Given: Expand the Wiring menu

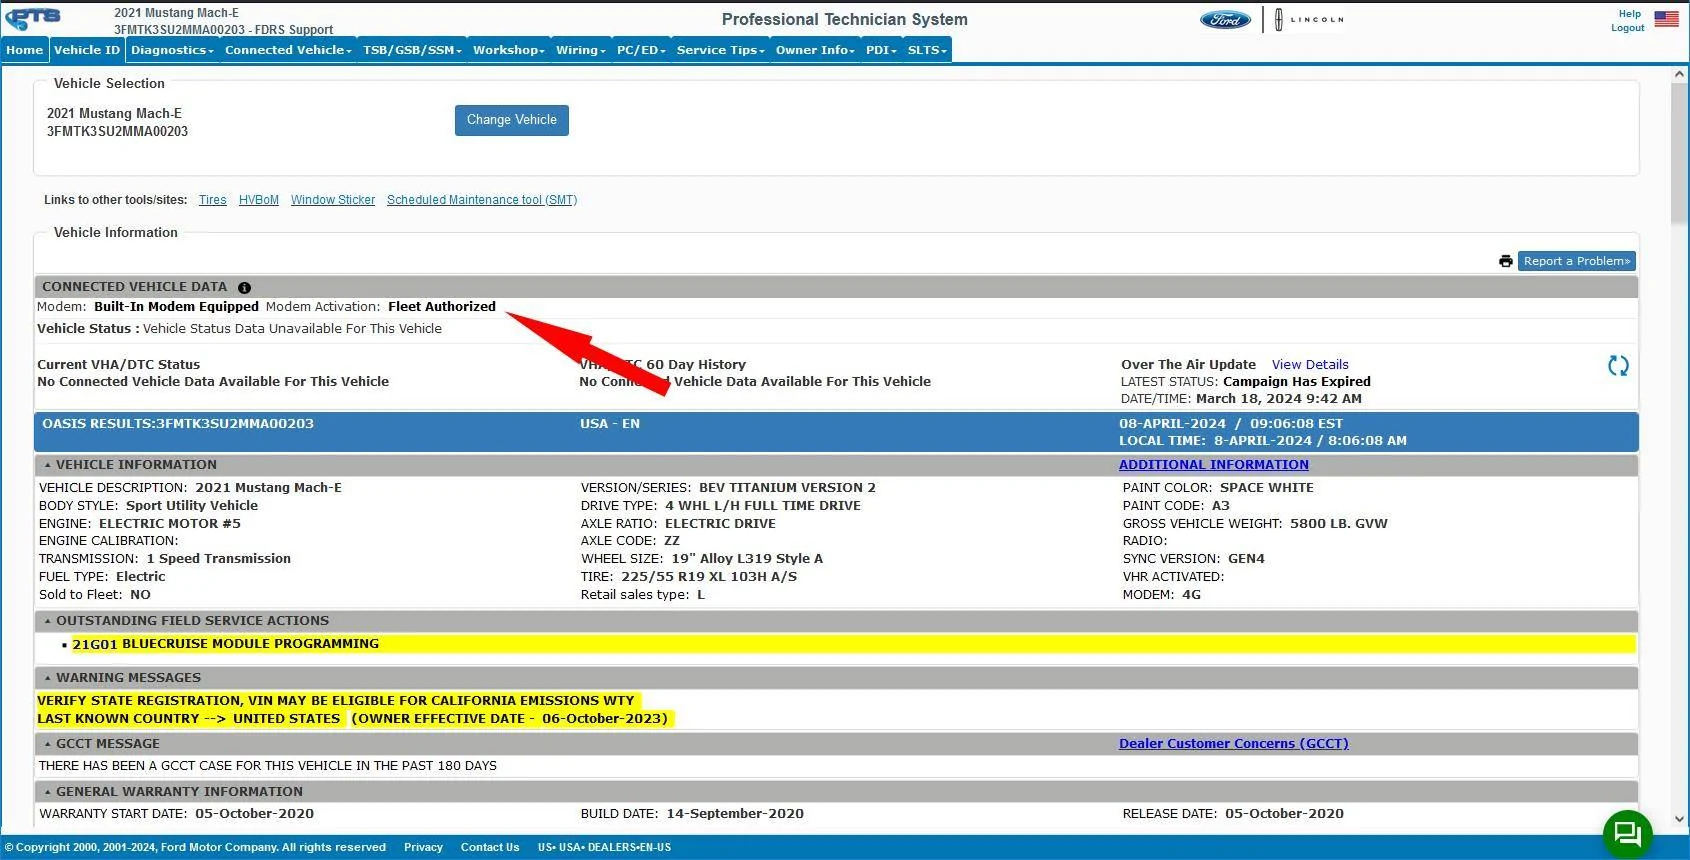Looking at the screenshot, I should pos(581,50).
